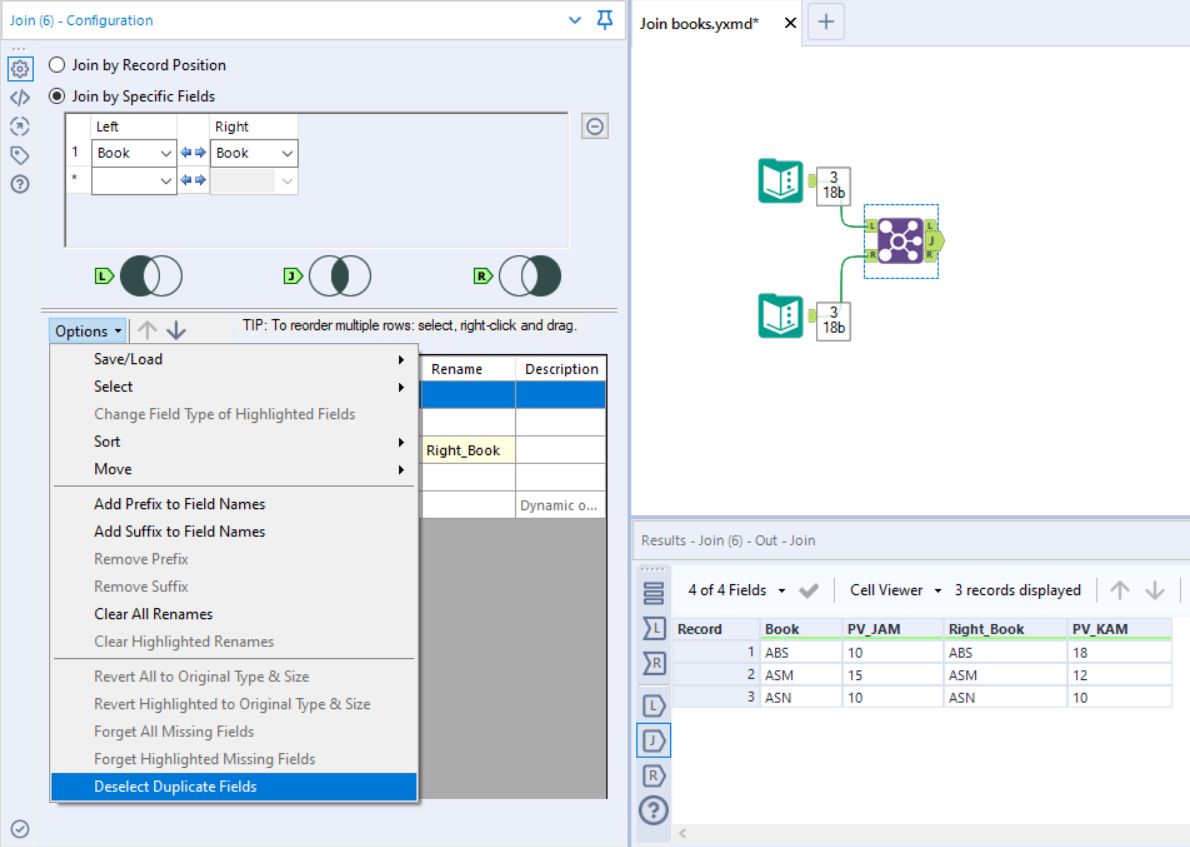Open the annotation tag icon in the sidebar
This screenshot has width=1190, height=847.
coord(20,155)
